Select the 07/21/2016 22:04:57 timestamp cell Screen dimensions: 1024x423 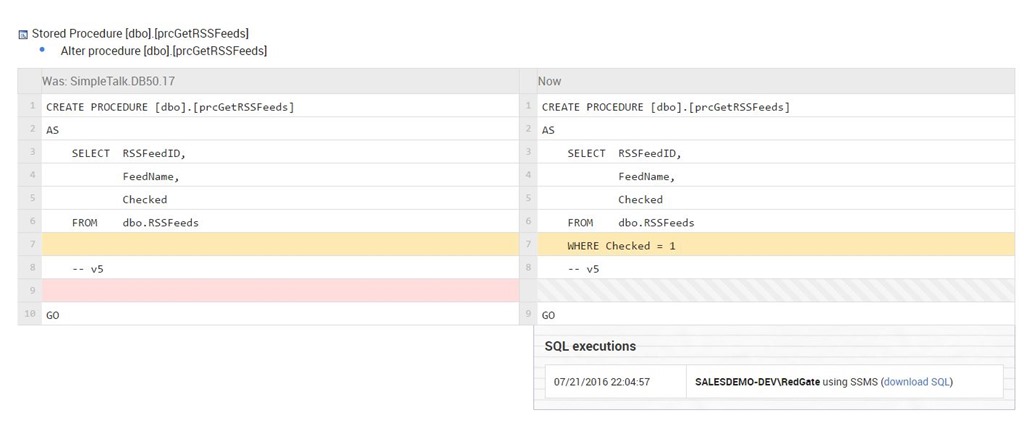602,381
